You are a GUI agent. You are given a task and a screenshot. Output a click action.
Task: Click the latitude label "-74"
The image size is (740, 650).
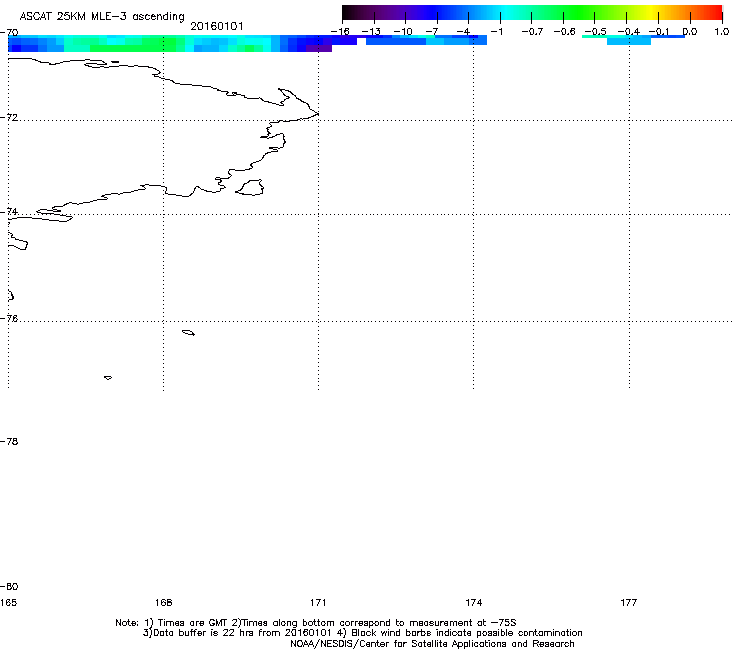[x=9, y=211]
